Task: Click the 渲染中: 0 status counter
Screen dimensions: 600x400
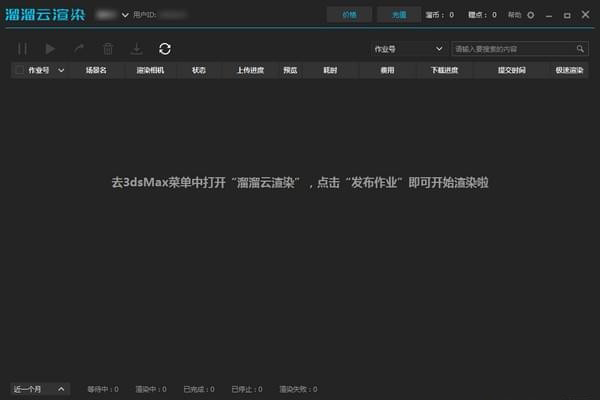Action: (x=151, y=389)
